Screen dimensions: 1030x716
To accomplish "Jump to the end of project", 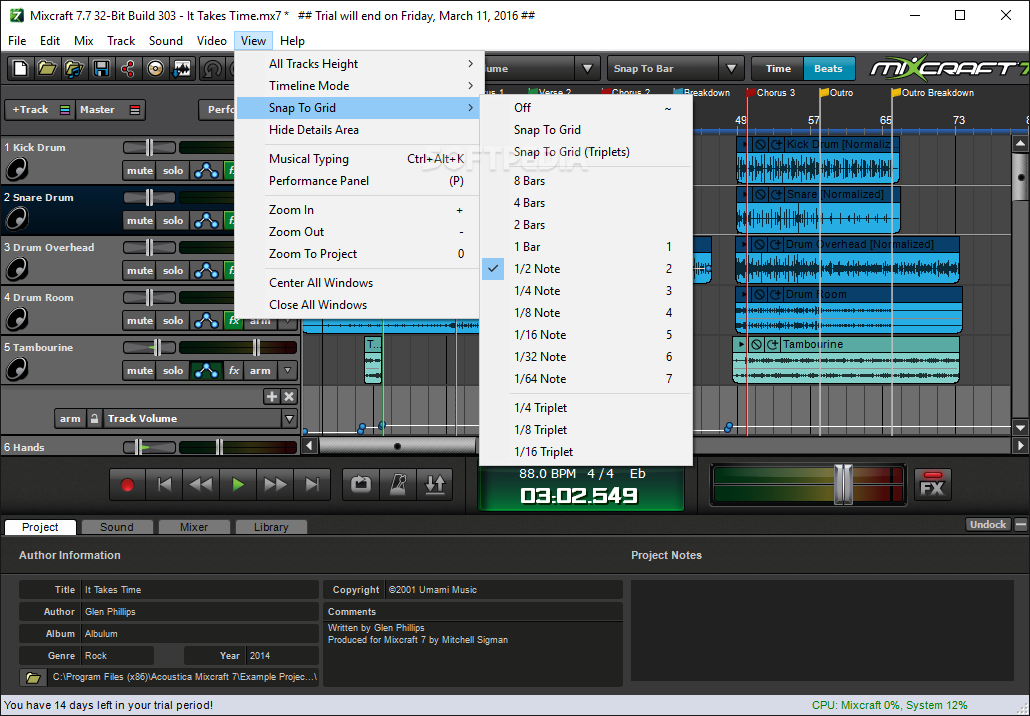I will click(312, 485).
